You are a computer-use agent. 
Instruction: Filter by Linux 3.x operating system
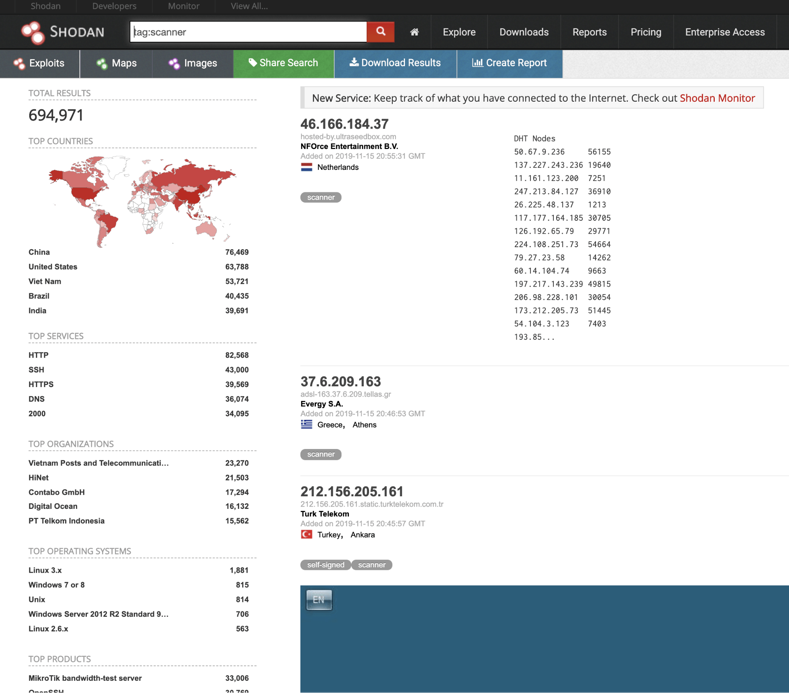point(45,570)
